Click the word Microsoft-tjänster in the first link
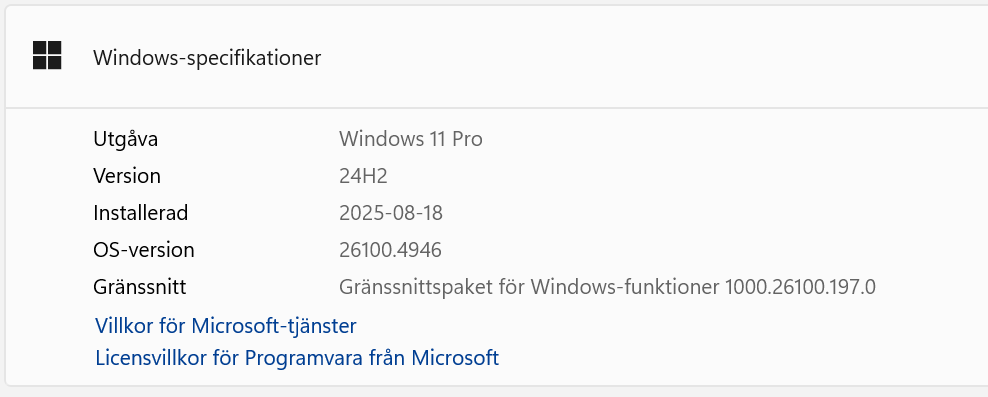This screenshot has height=397, width=988. [273, 326]
